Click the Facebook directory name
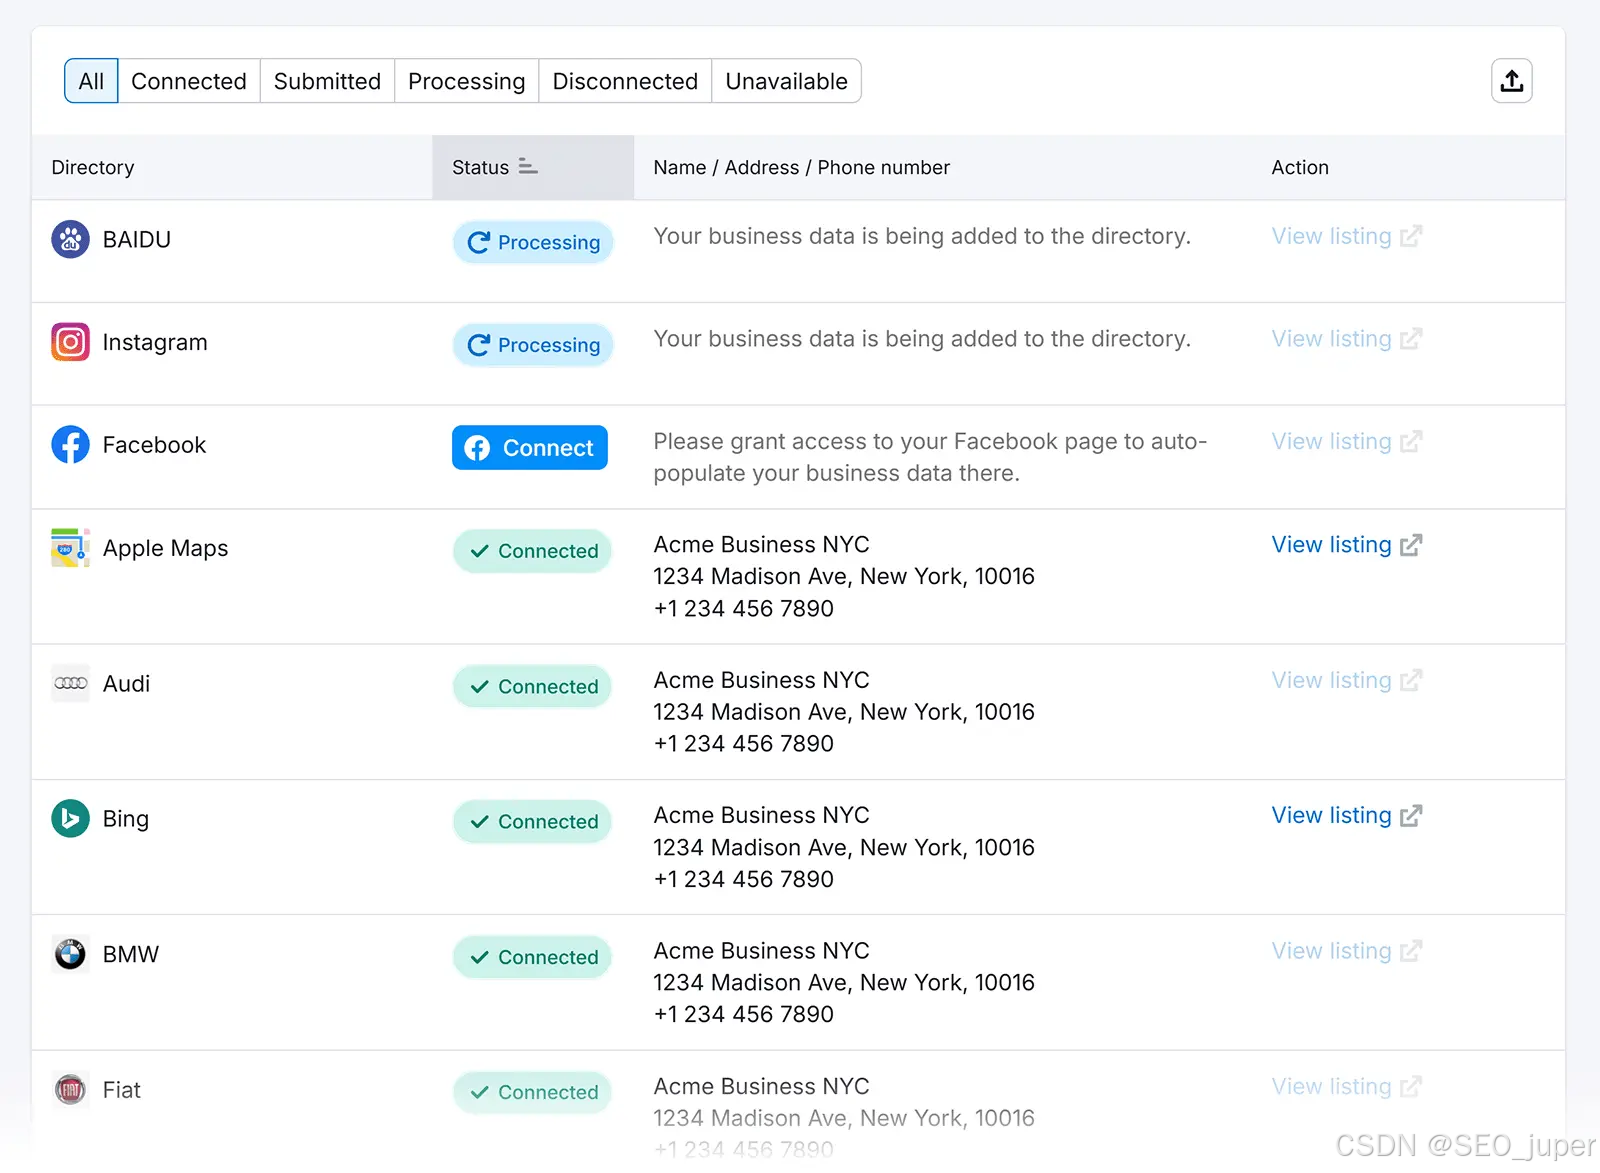Image resolution: width=1600 pixels, height=1173 pixels. pos(154,445)
